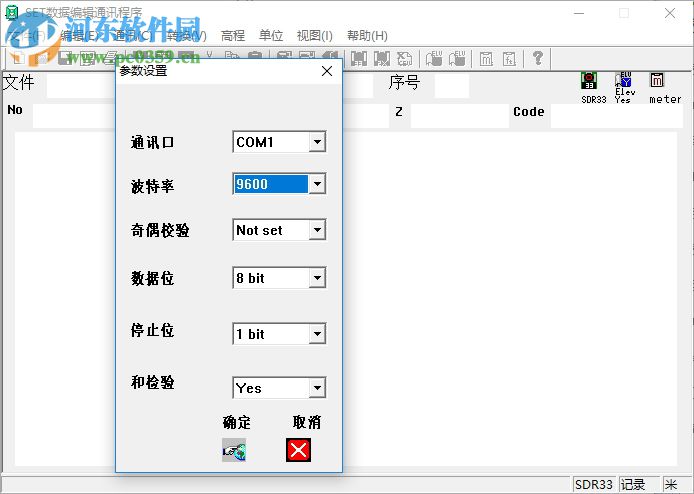The width and height of the screenshot is (694, 494).
Task: Click the 序号 input field
Action: click(451, 85)
